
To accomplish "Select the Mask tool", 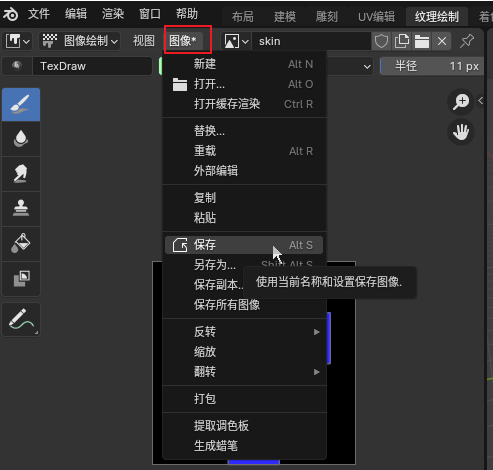I will point(21,279).
